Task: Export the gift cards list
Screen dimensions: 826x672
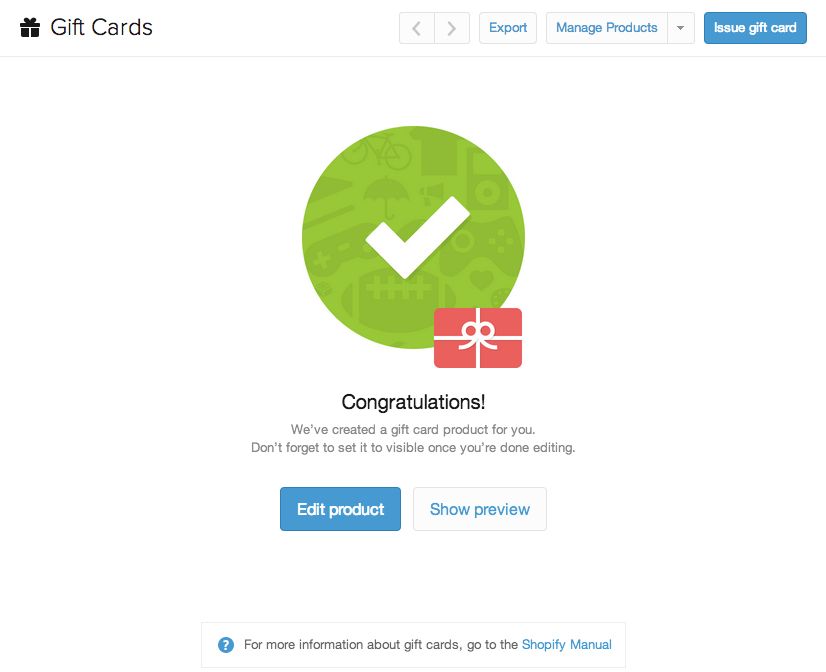Action: (x=508, y=28)
